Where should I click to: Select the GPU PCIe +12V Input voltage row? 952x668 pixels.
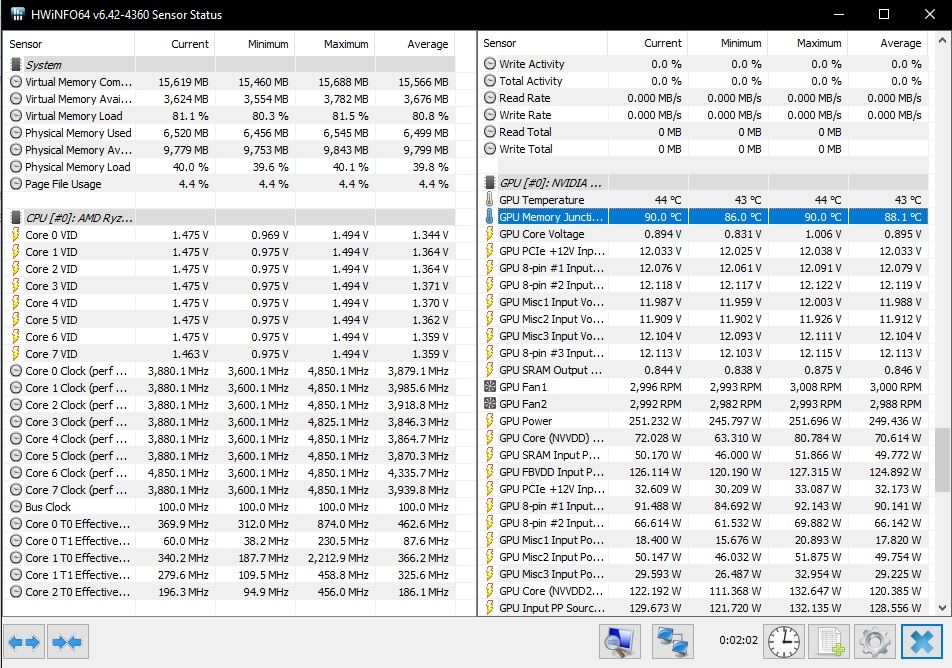coord(706,251)
